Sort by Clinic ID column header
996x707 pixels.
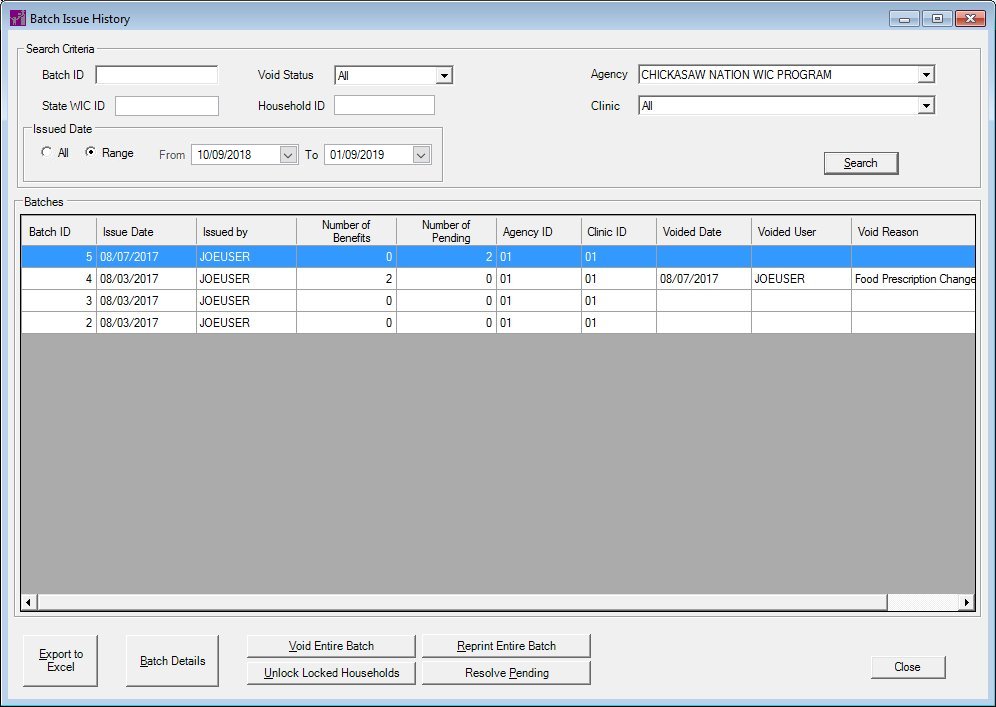(x=619, y=231)
